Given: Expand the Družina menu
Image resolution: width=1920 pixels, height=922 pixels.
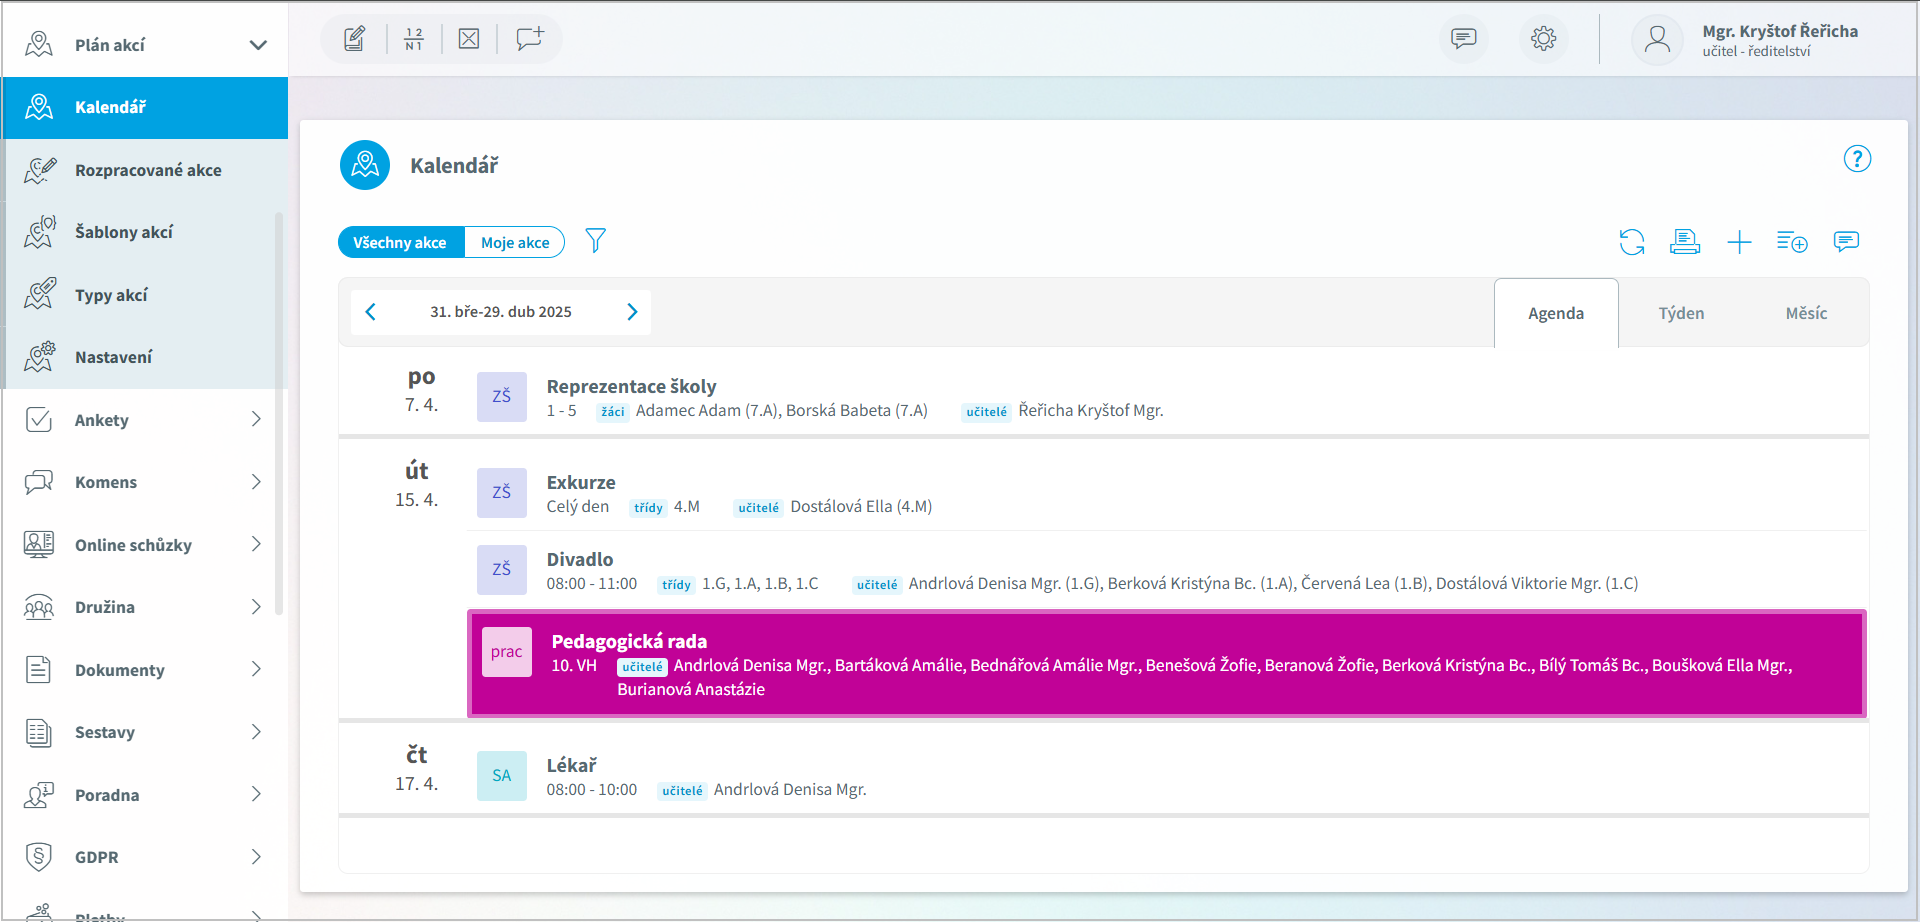Looking at the screenshot, I should point(145,607).
